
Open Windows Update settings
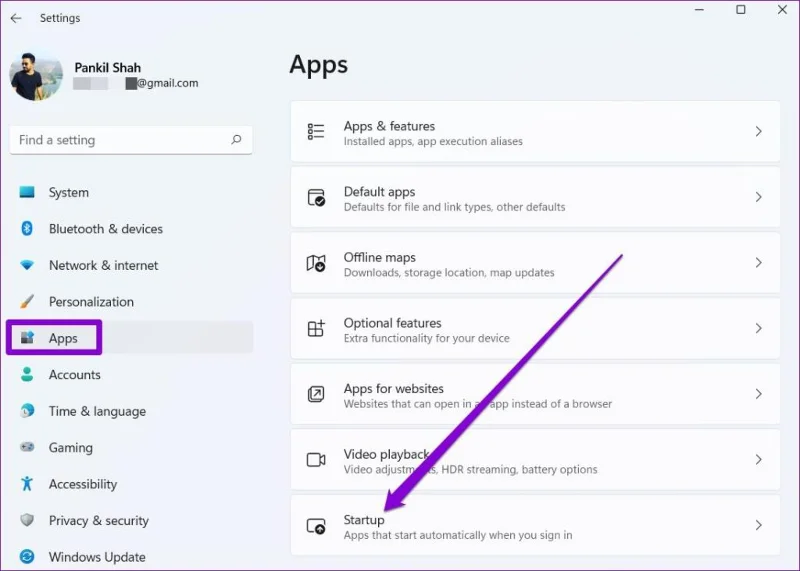click(x=131, y=557)
